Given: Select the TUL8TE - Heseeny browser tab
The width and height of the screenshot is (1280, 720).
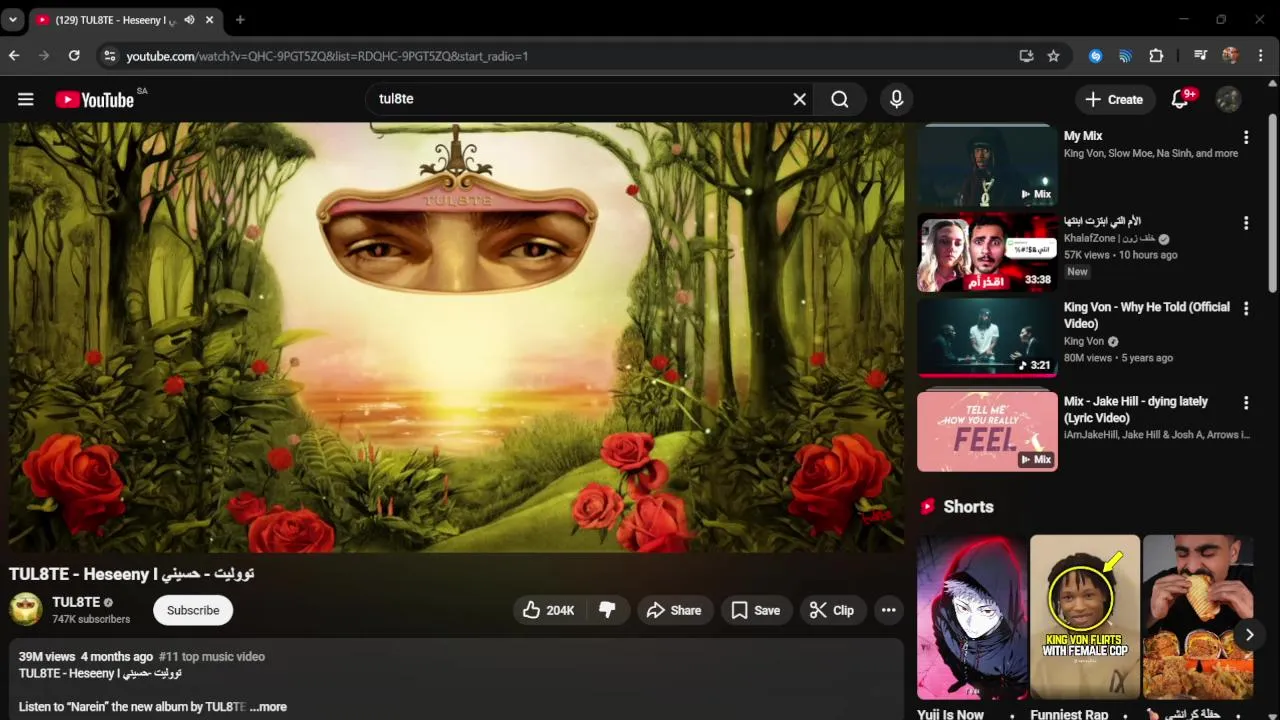Looking at the screenshot, I should [127, 20].
